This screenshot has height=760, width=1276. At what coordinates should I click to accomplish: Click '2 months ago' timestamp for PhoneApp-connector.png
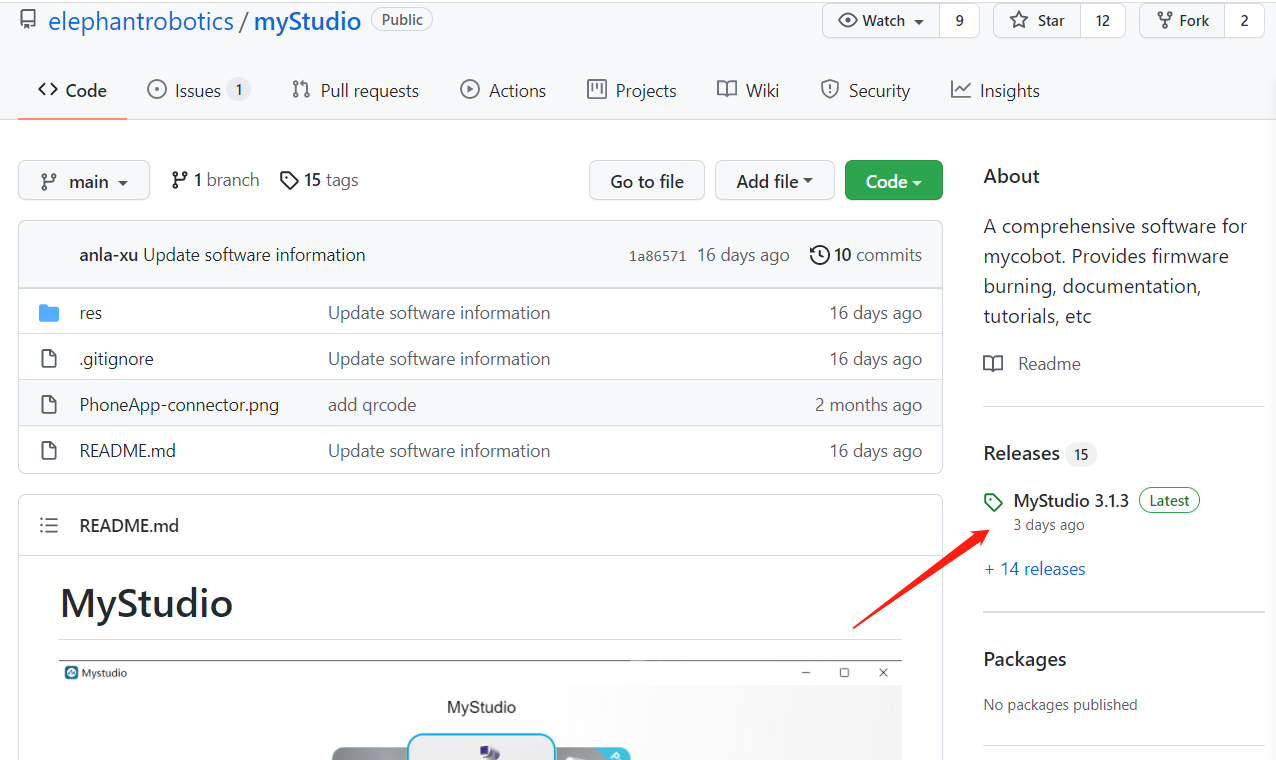click(868, 405)
